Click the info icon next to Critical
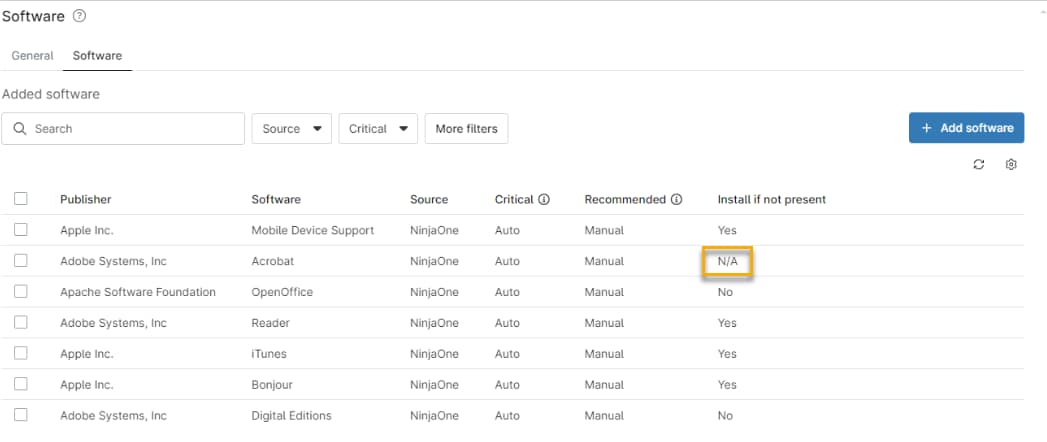Viewport: 1047px width, 442px height. 544,199
